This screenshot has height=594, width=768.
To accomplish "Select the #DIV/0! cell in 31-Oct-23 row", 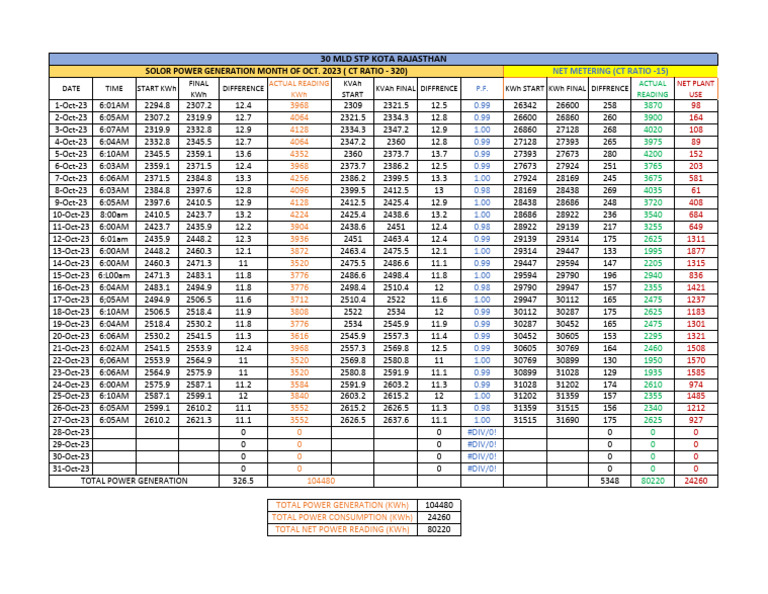I will pyautogui.click(x=481, y=469).
